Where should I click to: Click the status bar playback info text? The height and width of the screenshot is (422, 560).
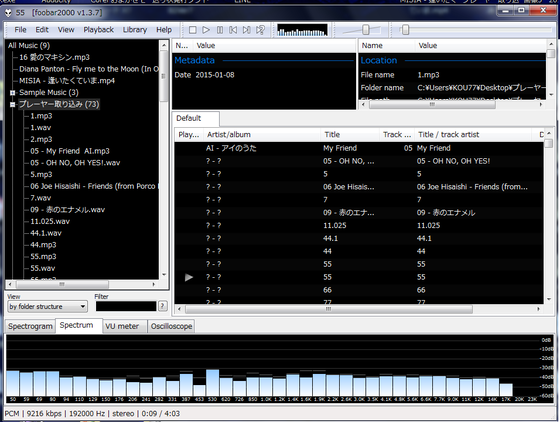pyautogui.click(x=92, y=414)
